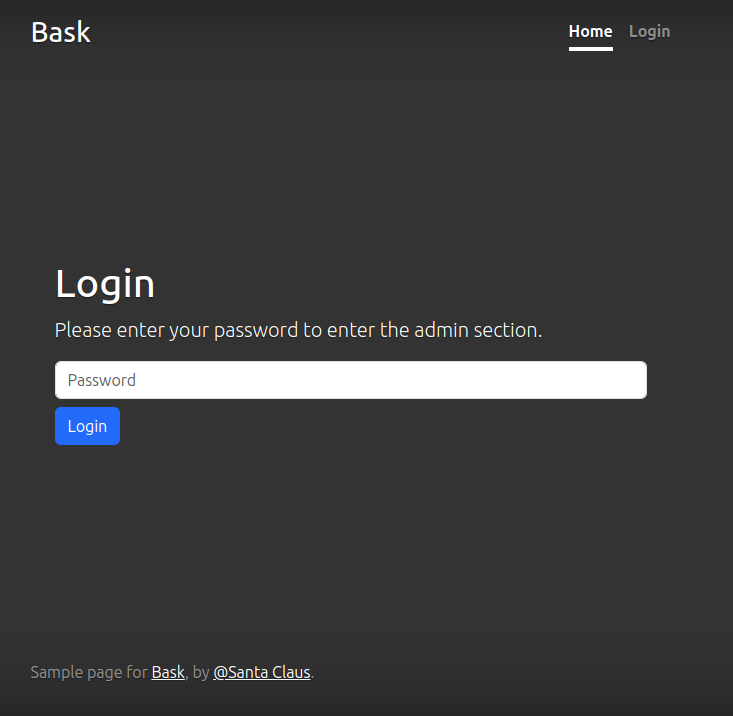This screenshot has width=733, height=716.
Task: Click the "Sample page for" footer text
Action: [89, 672]
